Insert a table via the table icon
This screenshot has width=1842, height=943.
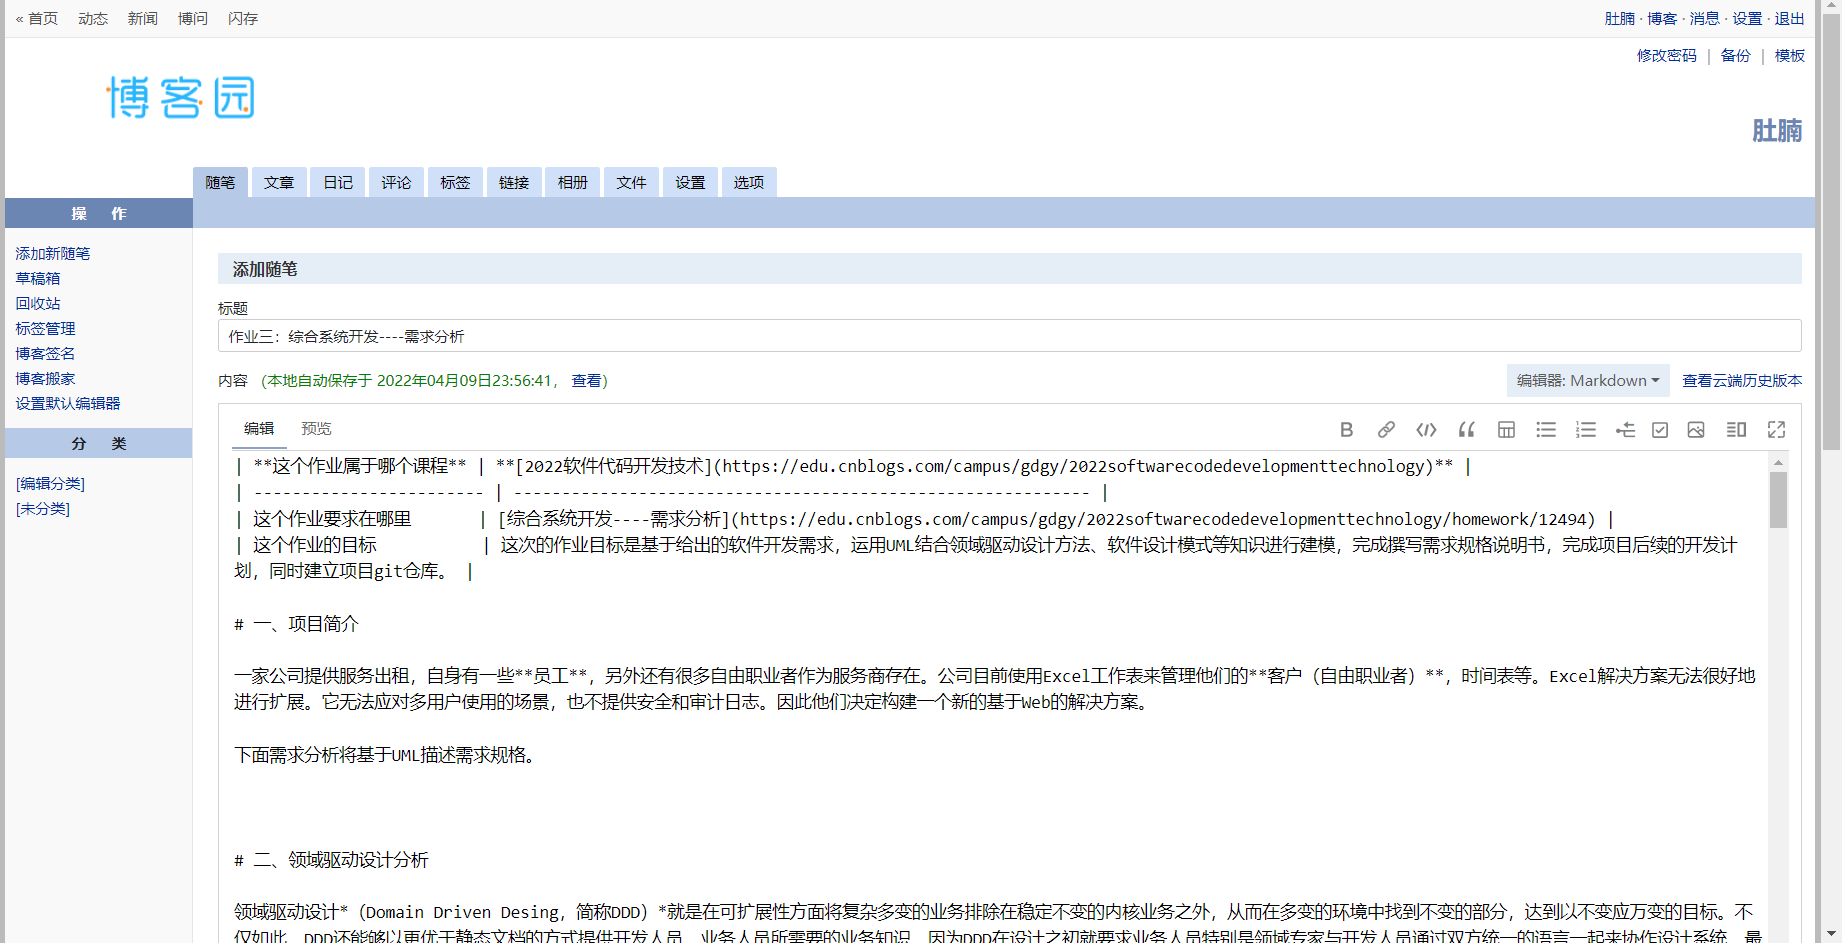point(1506,430)
